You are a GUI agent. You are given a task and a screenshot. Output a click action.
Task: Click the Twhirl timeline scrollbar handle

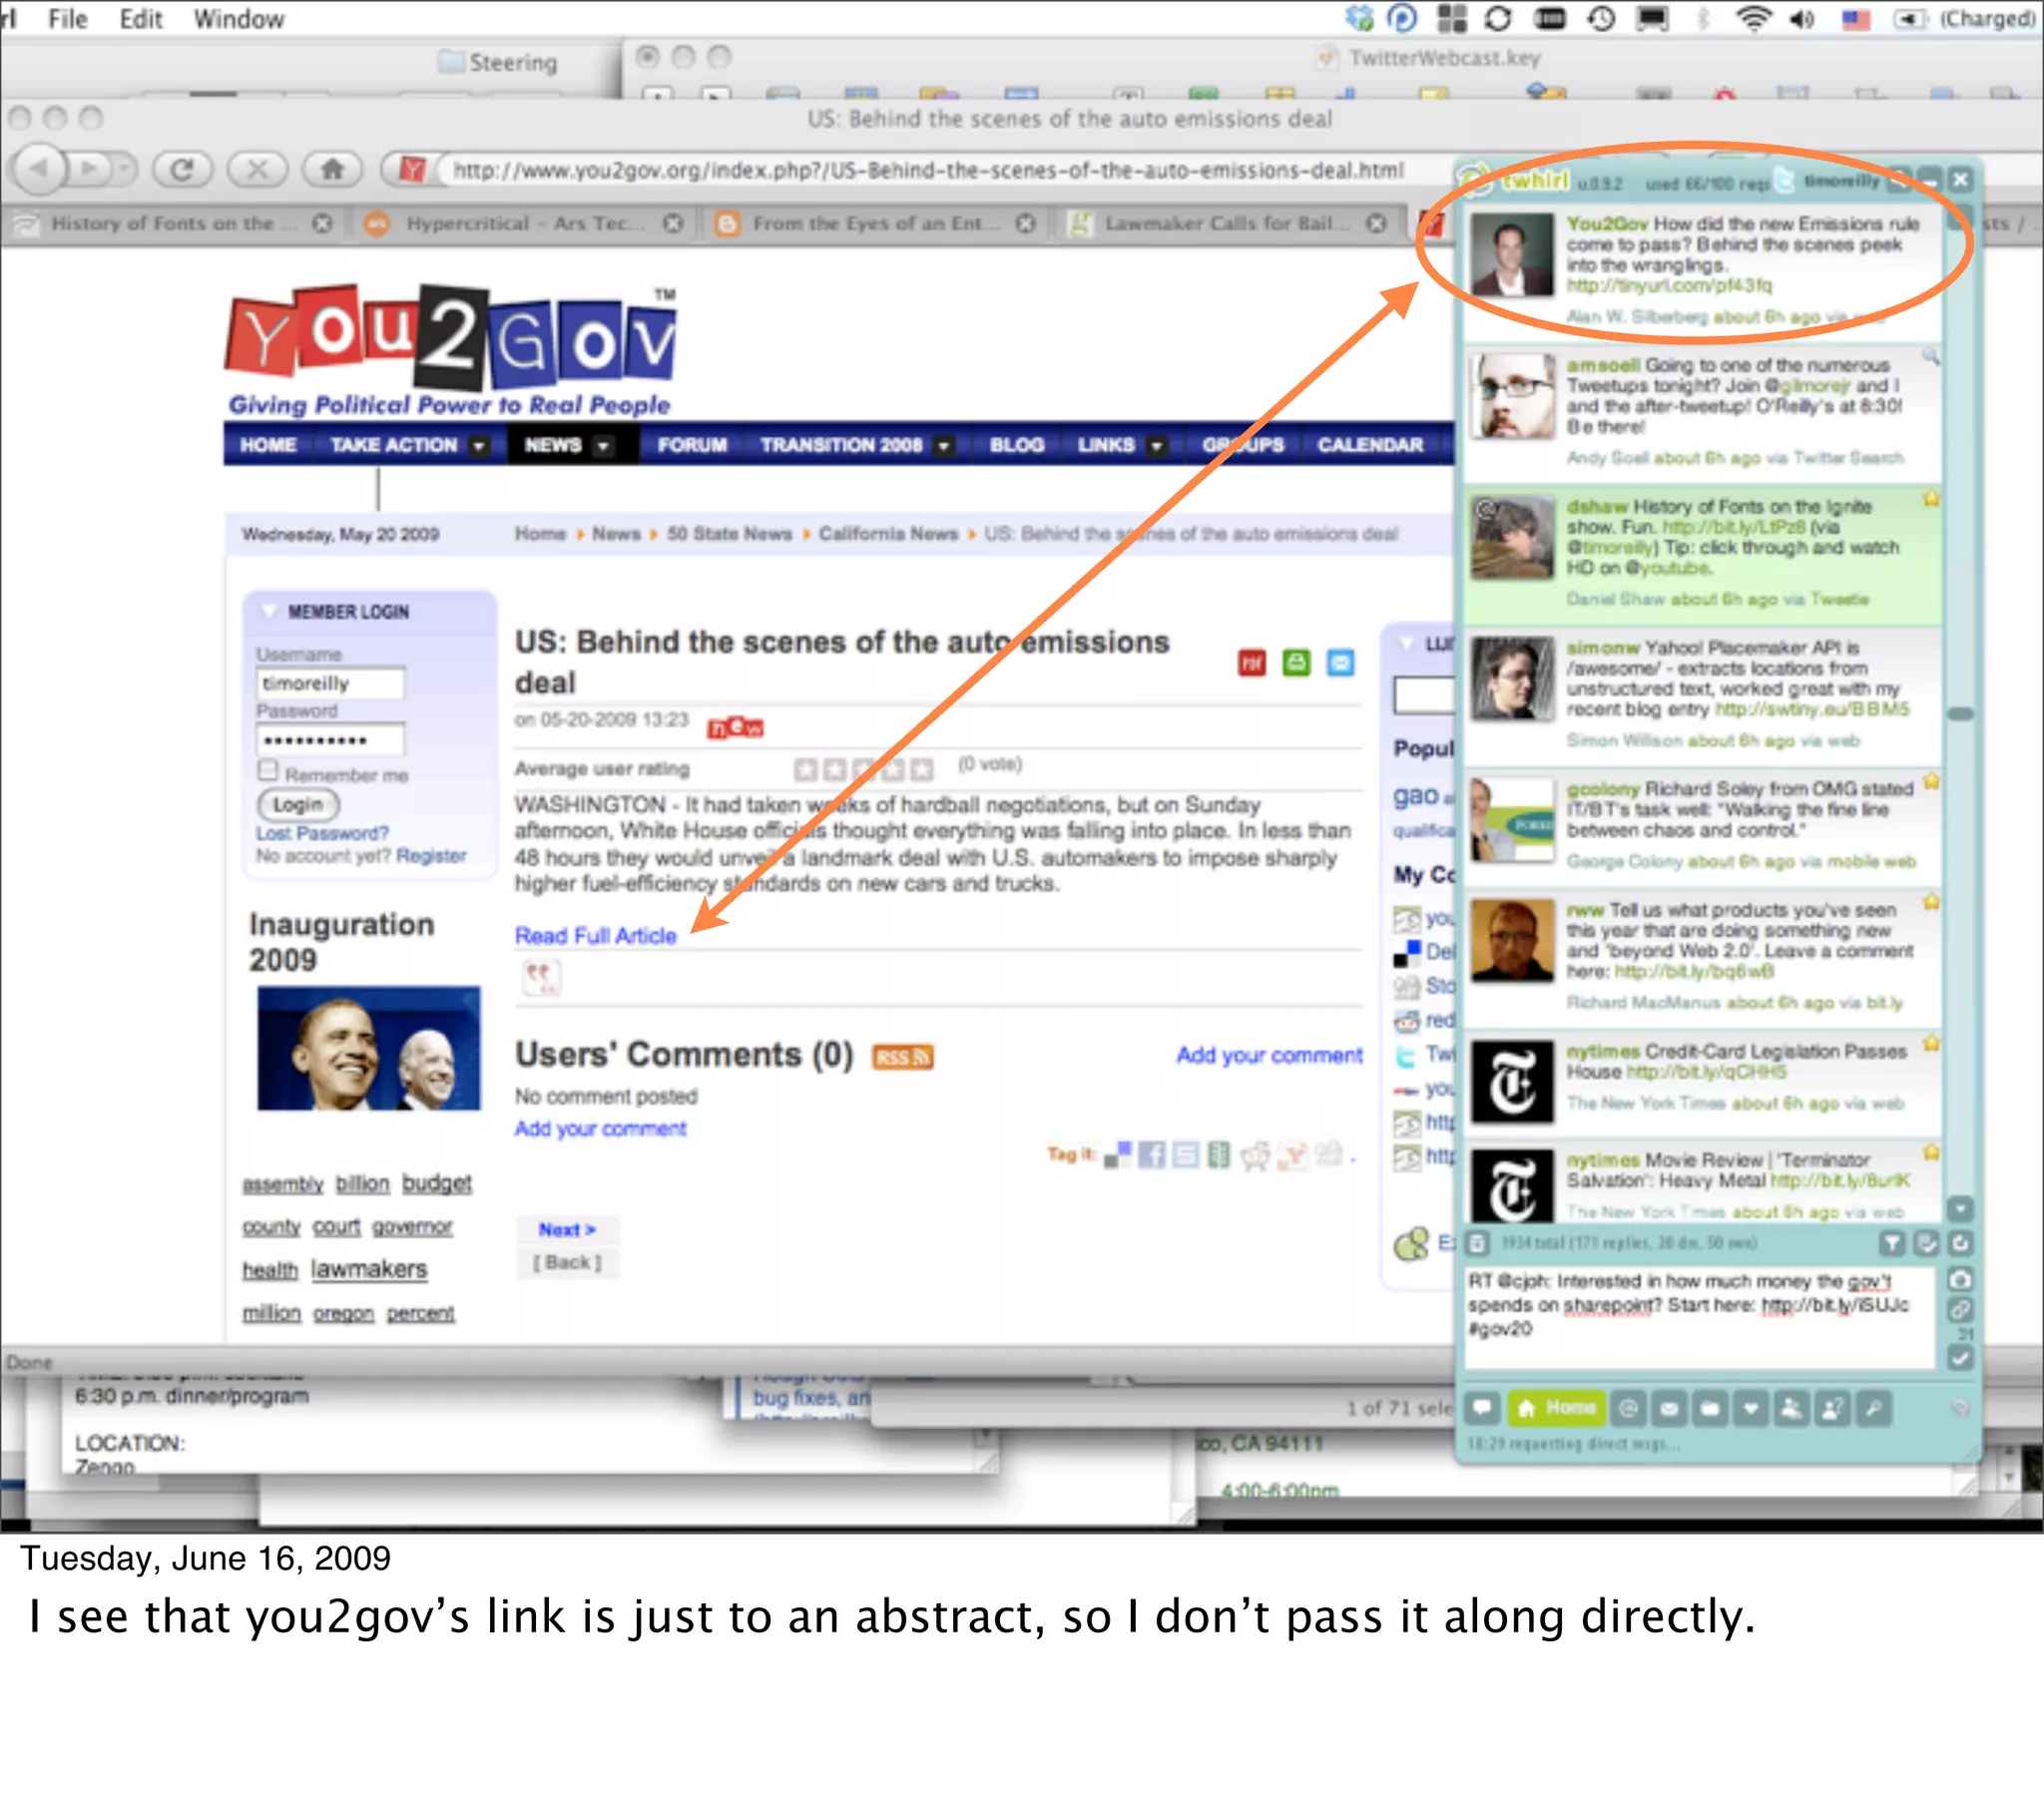coord(1960,714)
